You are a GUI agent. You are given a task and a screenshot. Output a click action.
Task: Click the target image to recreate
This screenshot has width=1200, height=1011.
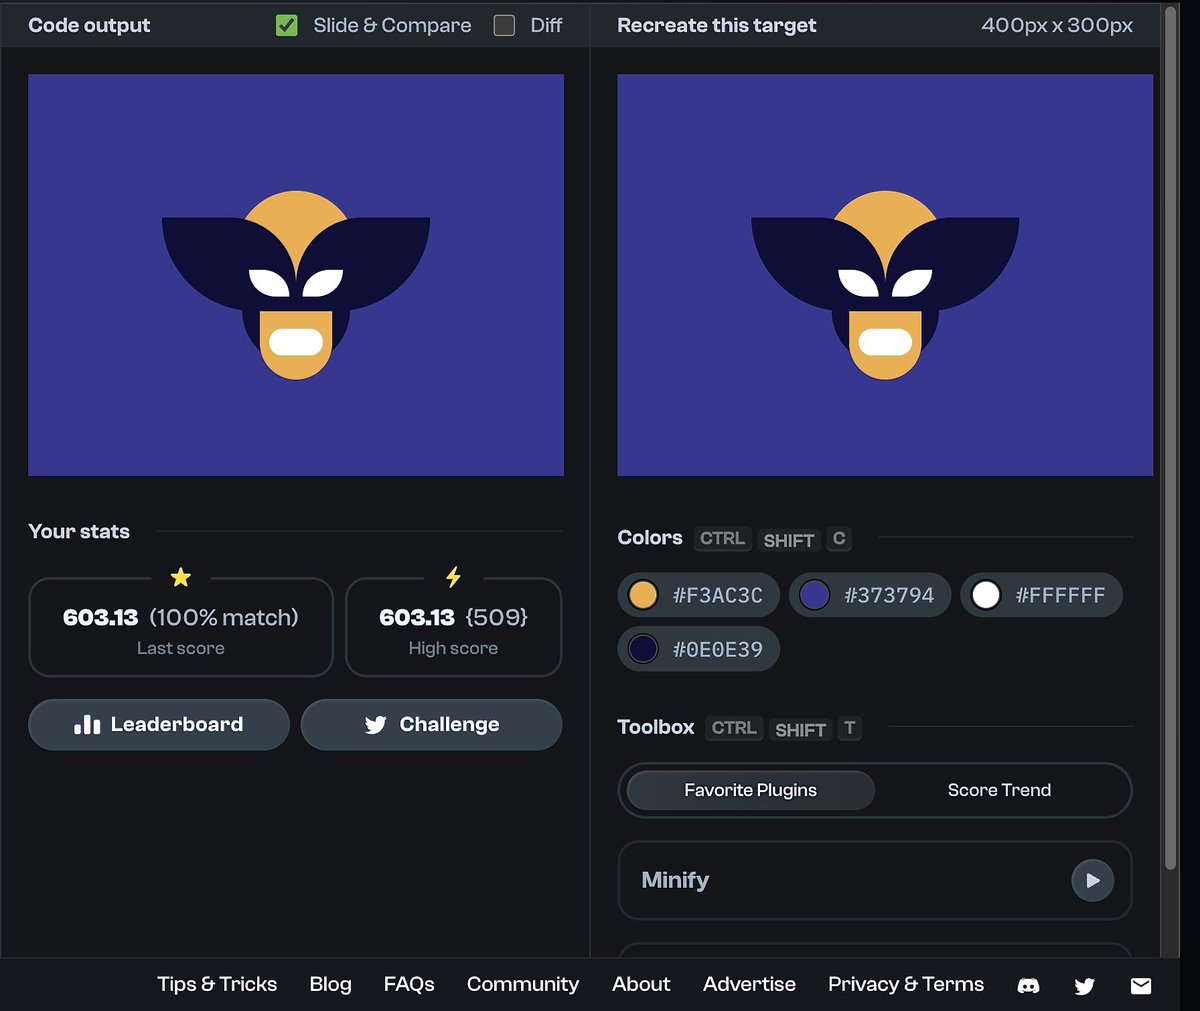tap(885, 275)
